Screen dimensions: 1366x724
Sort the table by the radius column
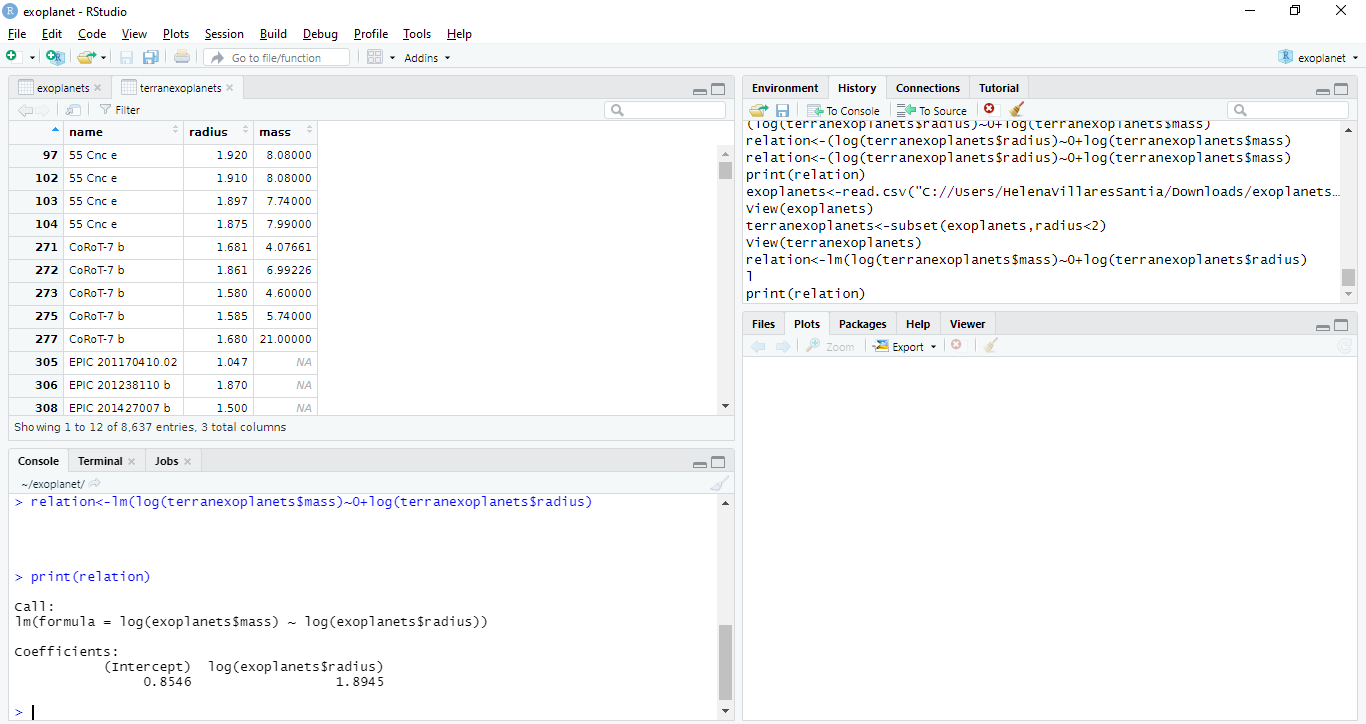209,132
